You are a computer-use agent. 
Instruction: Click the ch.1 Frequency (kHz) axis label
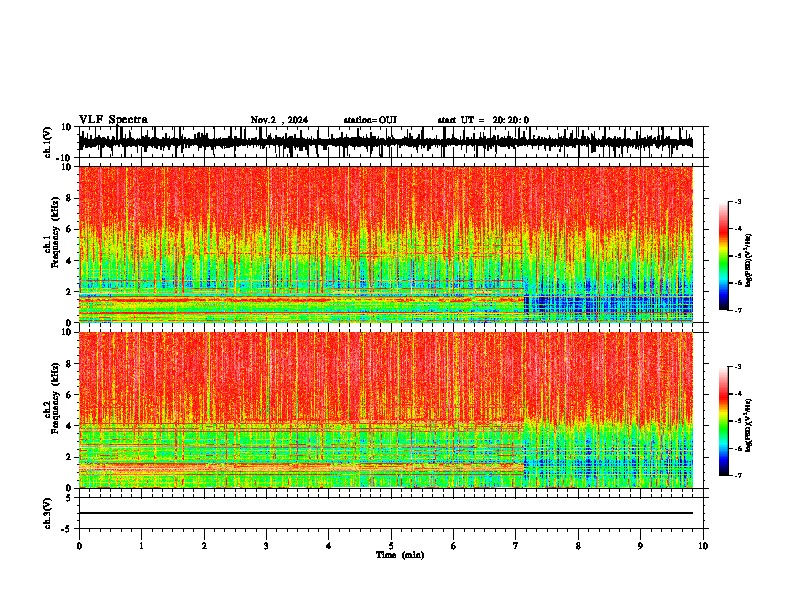[52, 232]
